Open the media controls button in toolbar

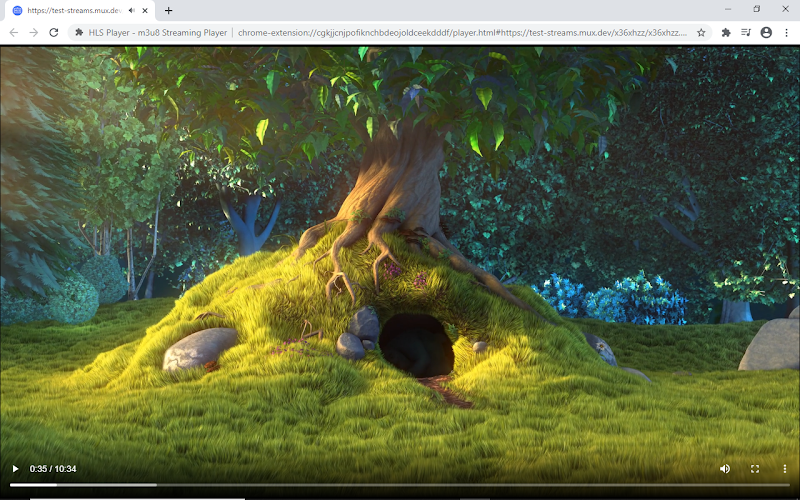pos(746,33)
